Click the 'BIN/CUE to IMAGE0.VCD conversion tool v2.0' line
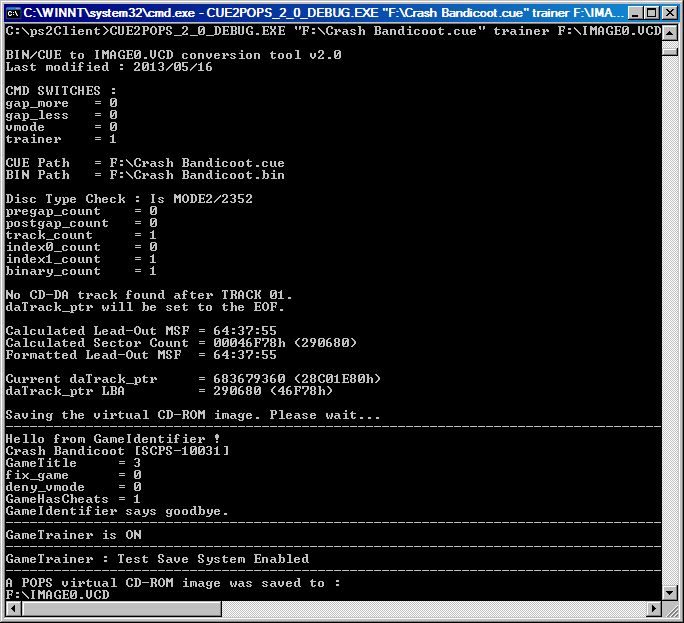The image size is (684, 623). pyautogui.click(x=174, y=55)
